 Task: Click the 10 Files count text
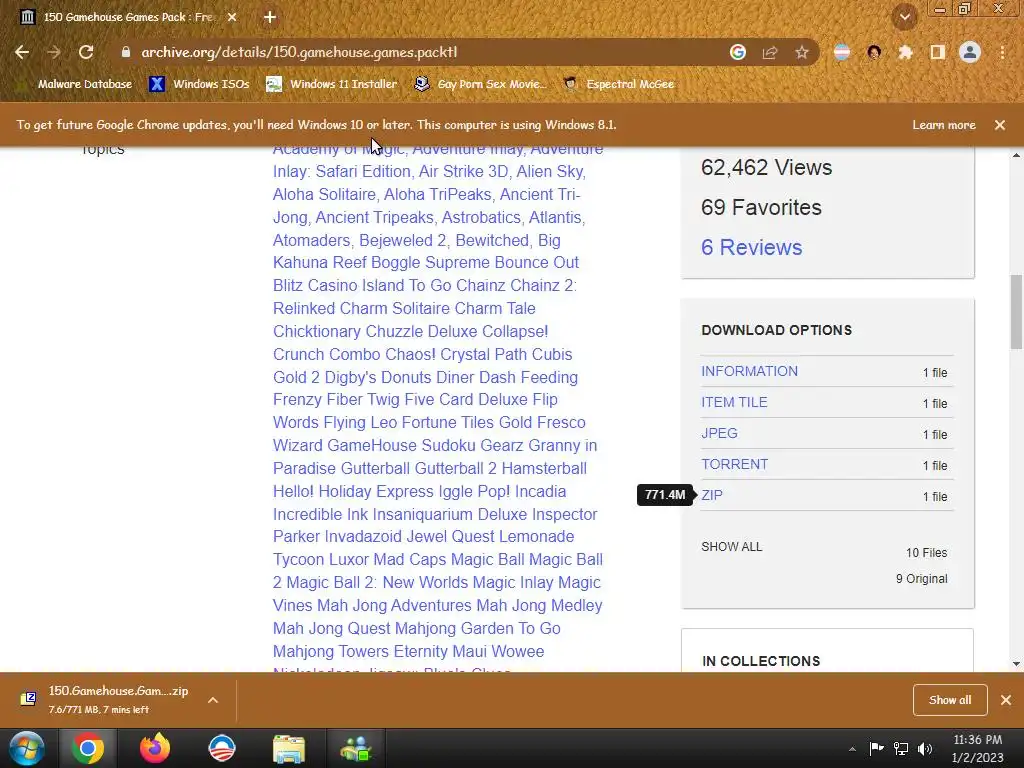pyautogui.click(x=926, y=552)
